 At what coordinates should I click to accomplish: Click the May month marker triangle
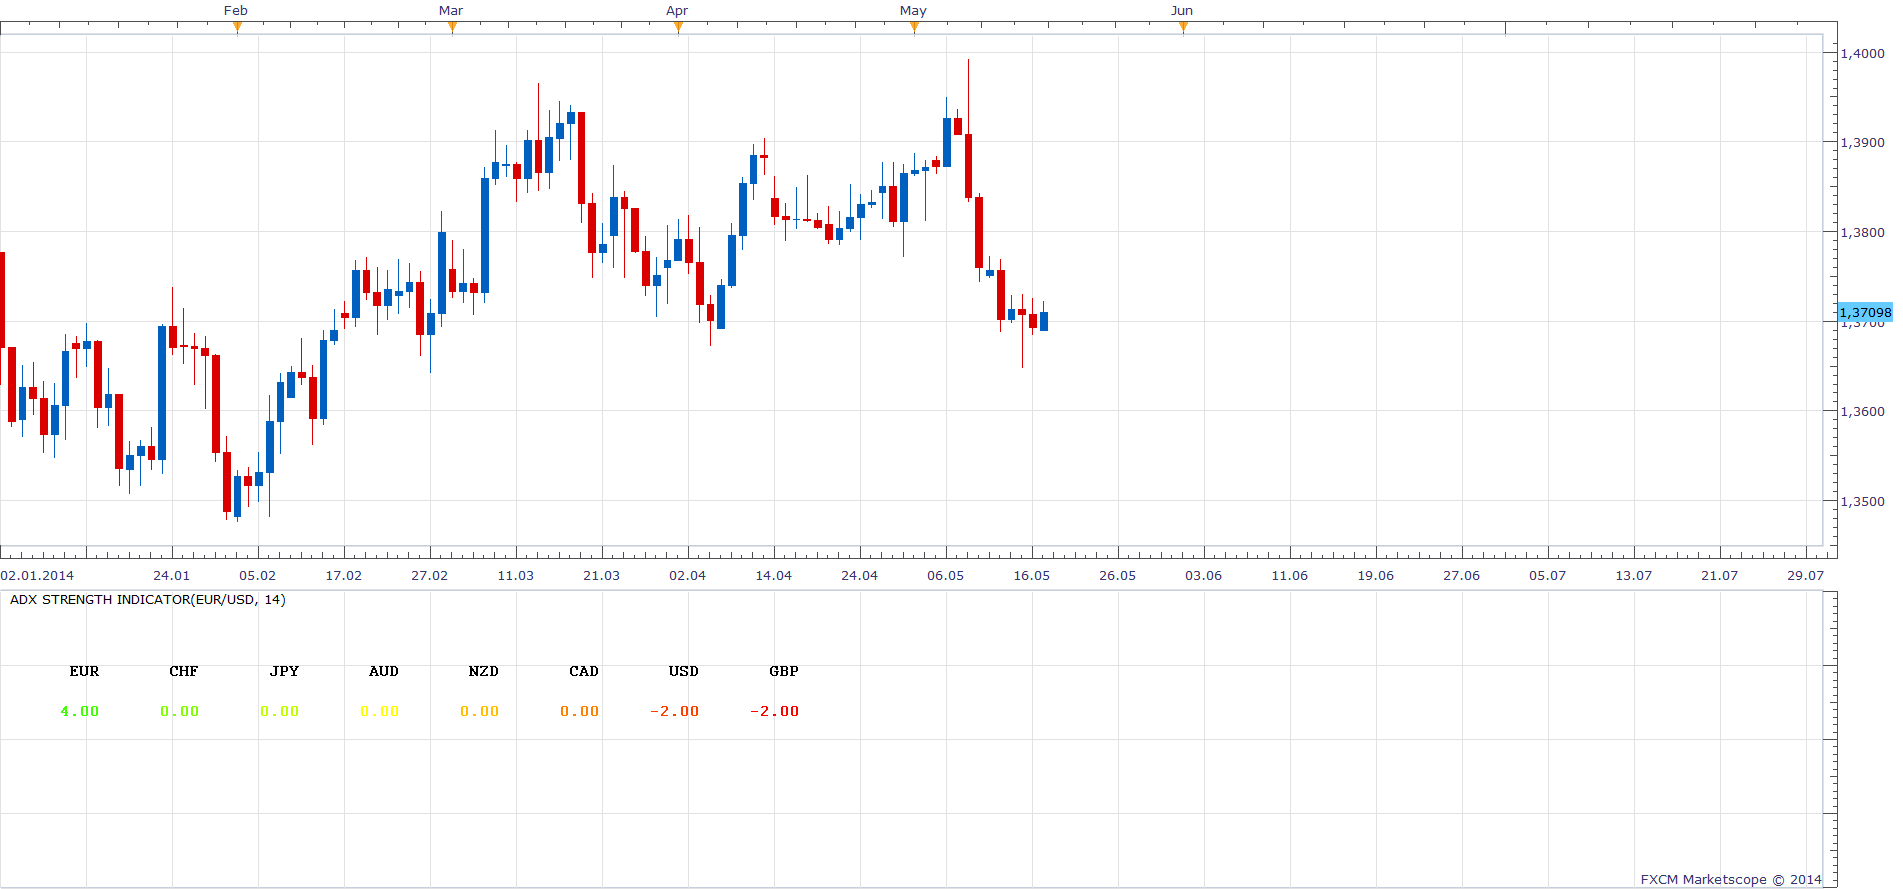coord(915,27)
